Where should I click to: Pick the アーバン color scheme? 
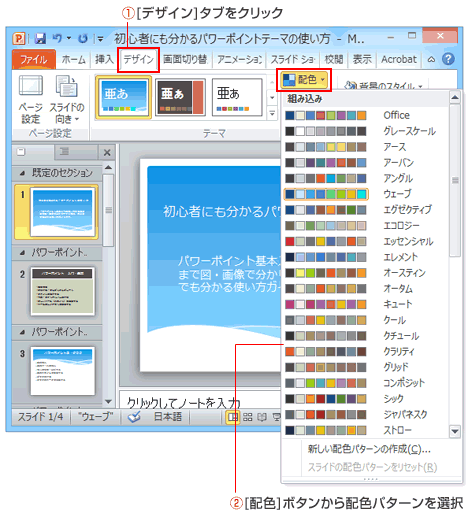[x=365, y=163]
